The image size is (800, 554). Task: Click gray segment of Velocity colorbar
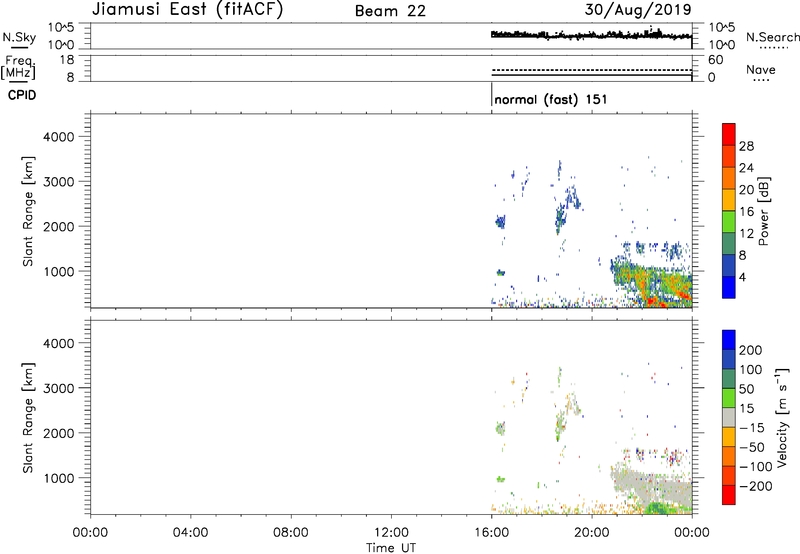729,417
